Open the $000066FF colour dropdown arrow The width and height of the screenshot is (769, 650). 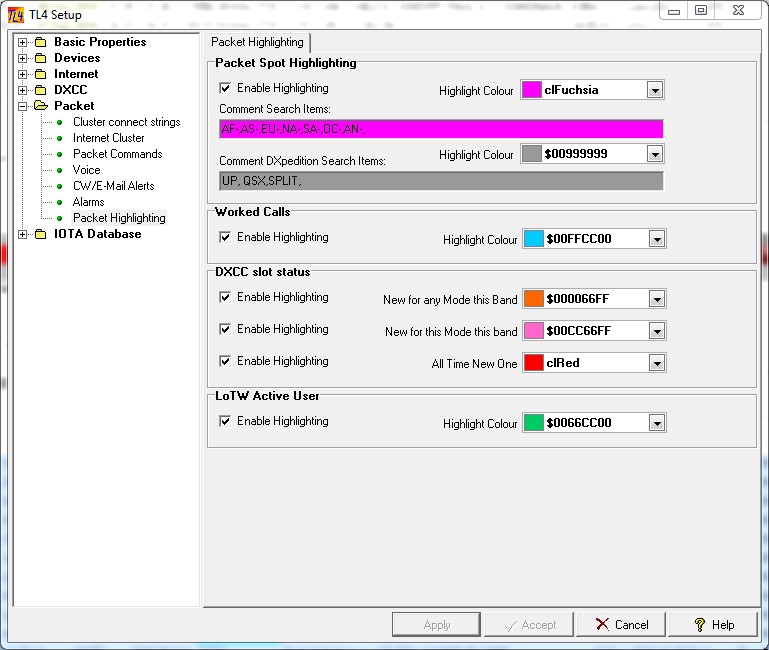click(x=657, y=299)
